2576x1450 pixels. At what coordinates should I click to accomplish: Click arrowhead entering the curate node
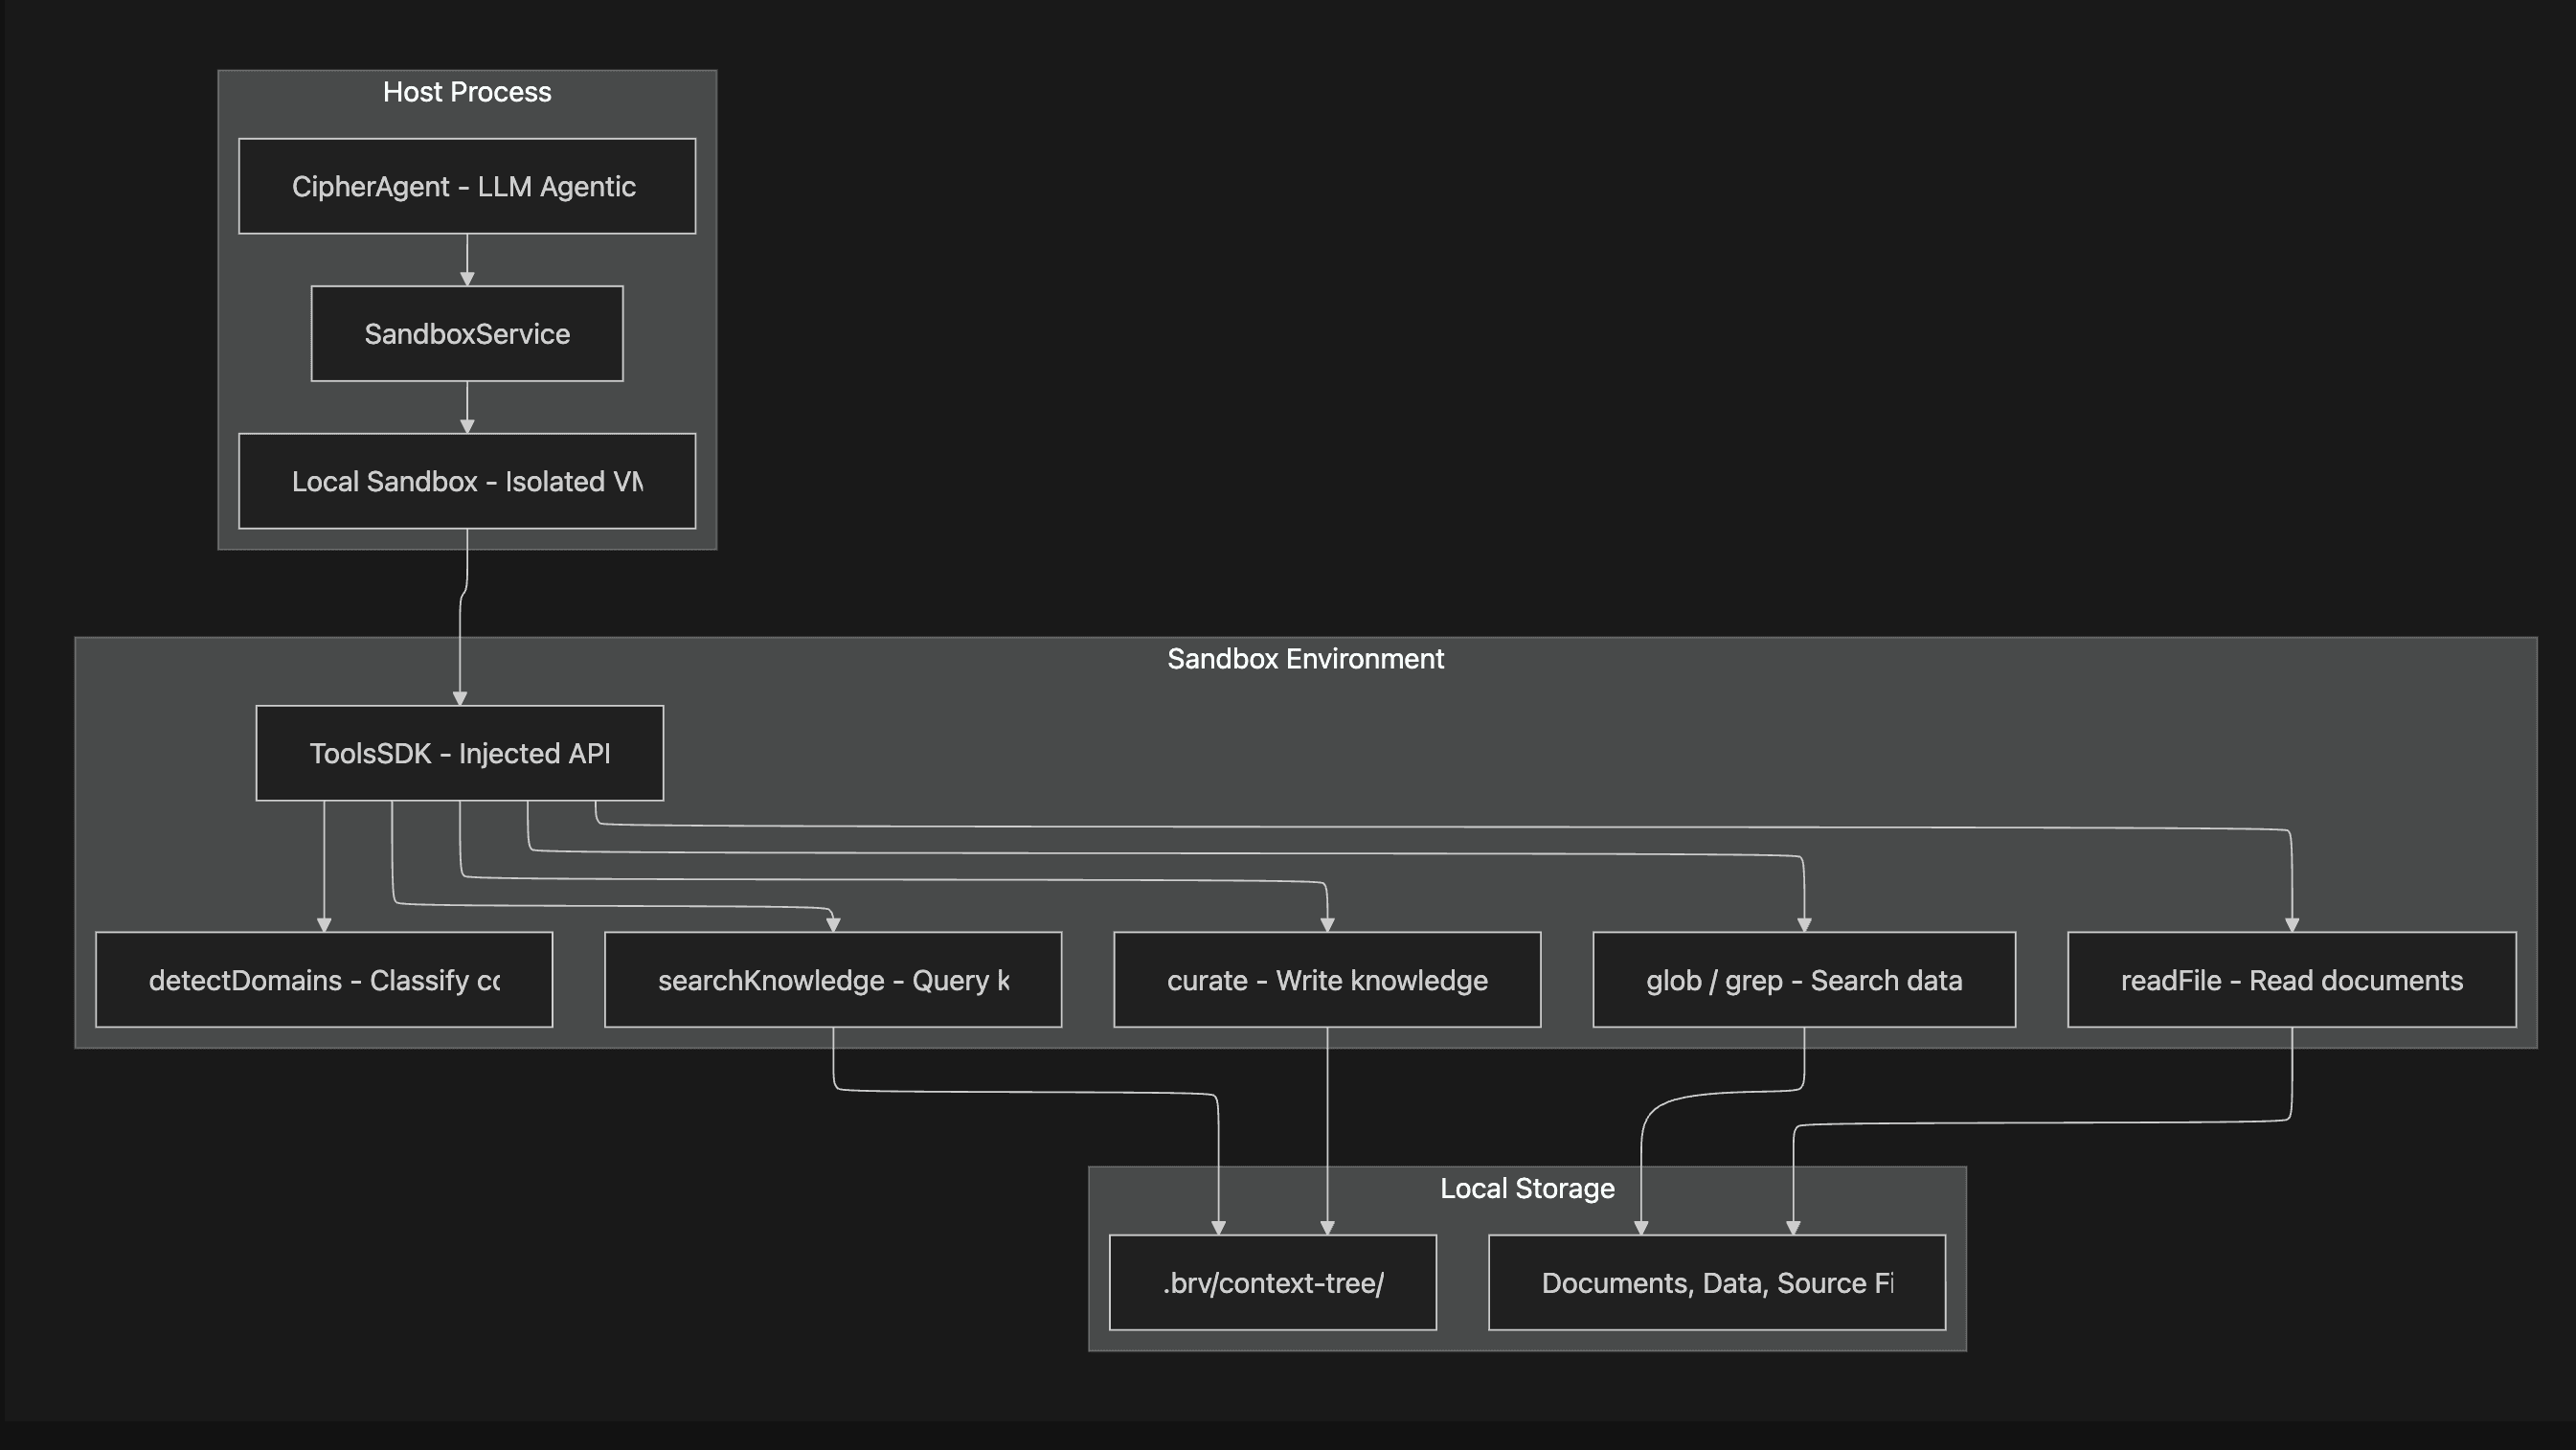pyautogui.click(x=1327, y=925)
